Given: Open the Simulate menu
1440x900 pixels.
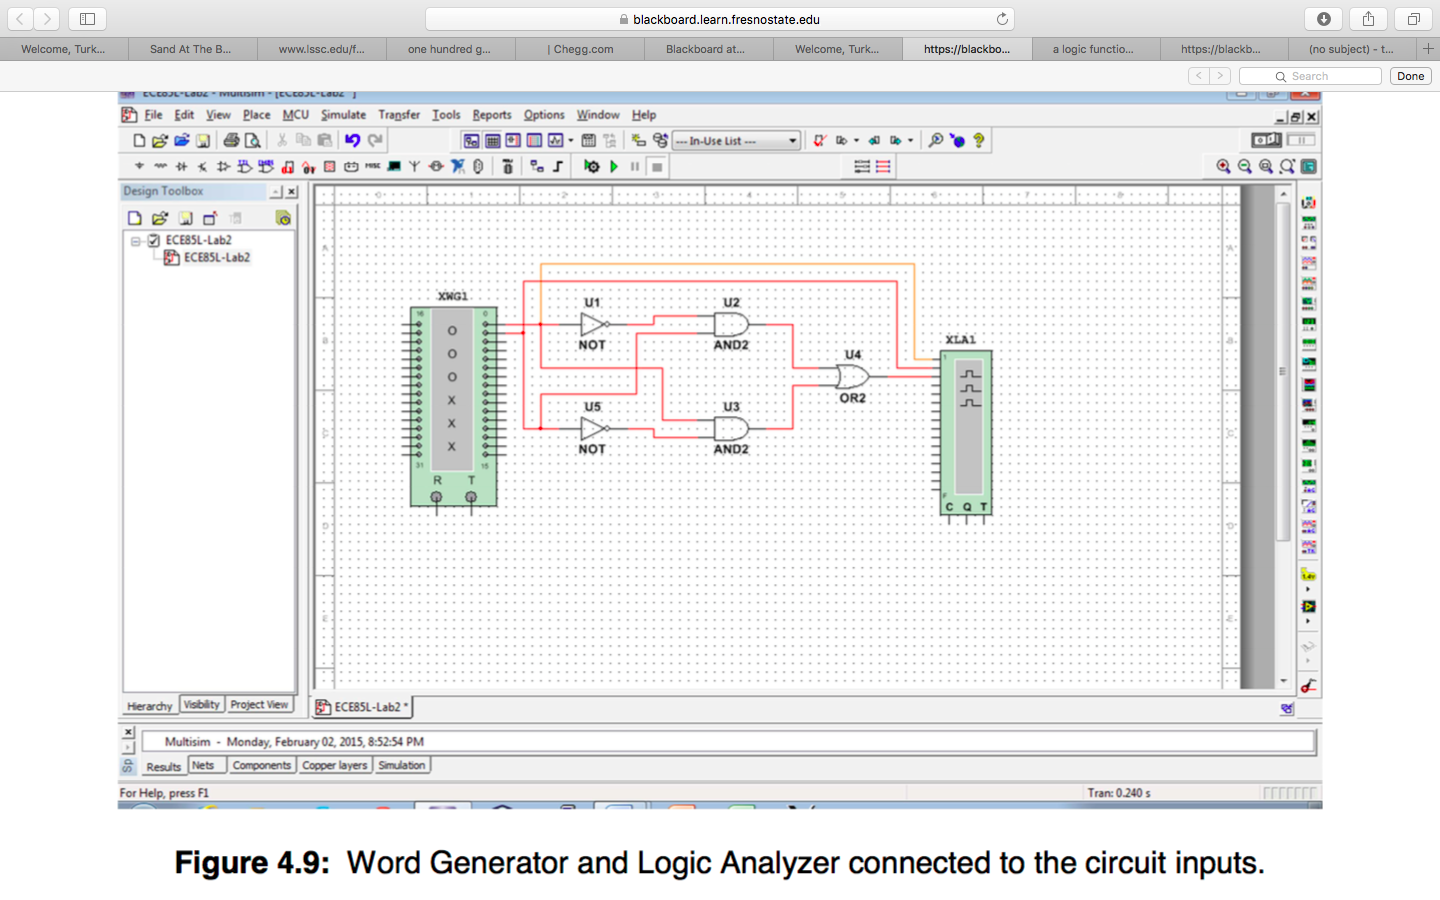Looking at the screenshot, I should point(343,115).
